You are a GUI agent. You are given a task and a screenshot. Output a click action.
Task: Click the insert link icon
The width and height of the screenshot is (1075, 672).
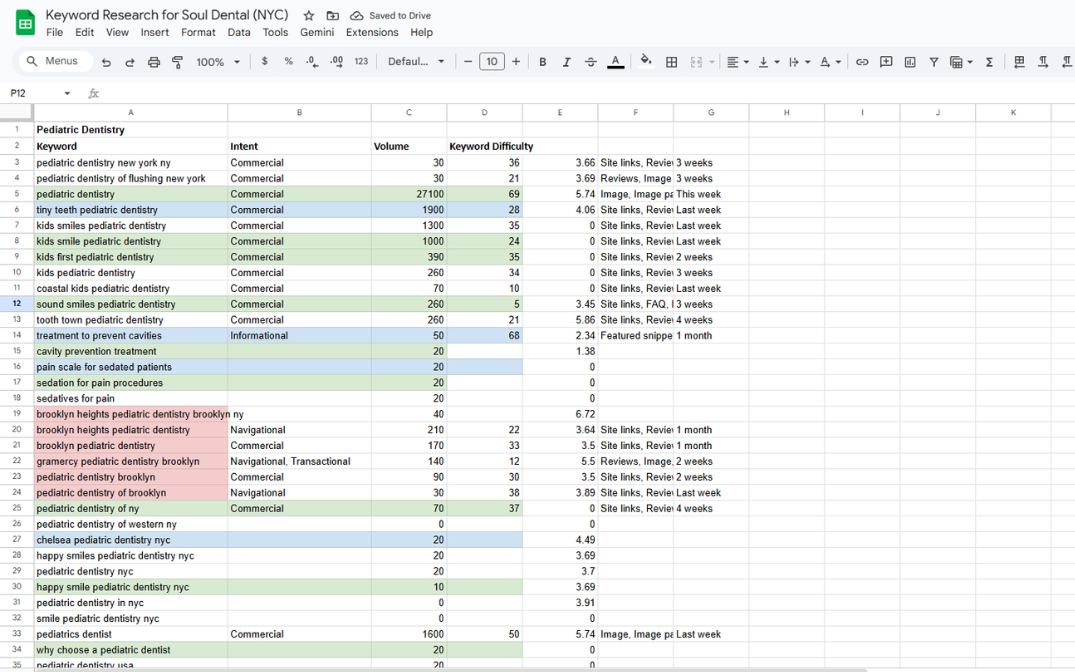pos(862,62)
